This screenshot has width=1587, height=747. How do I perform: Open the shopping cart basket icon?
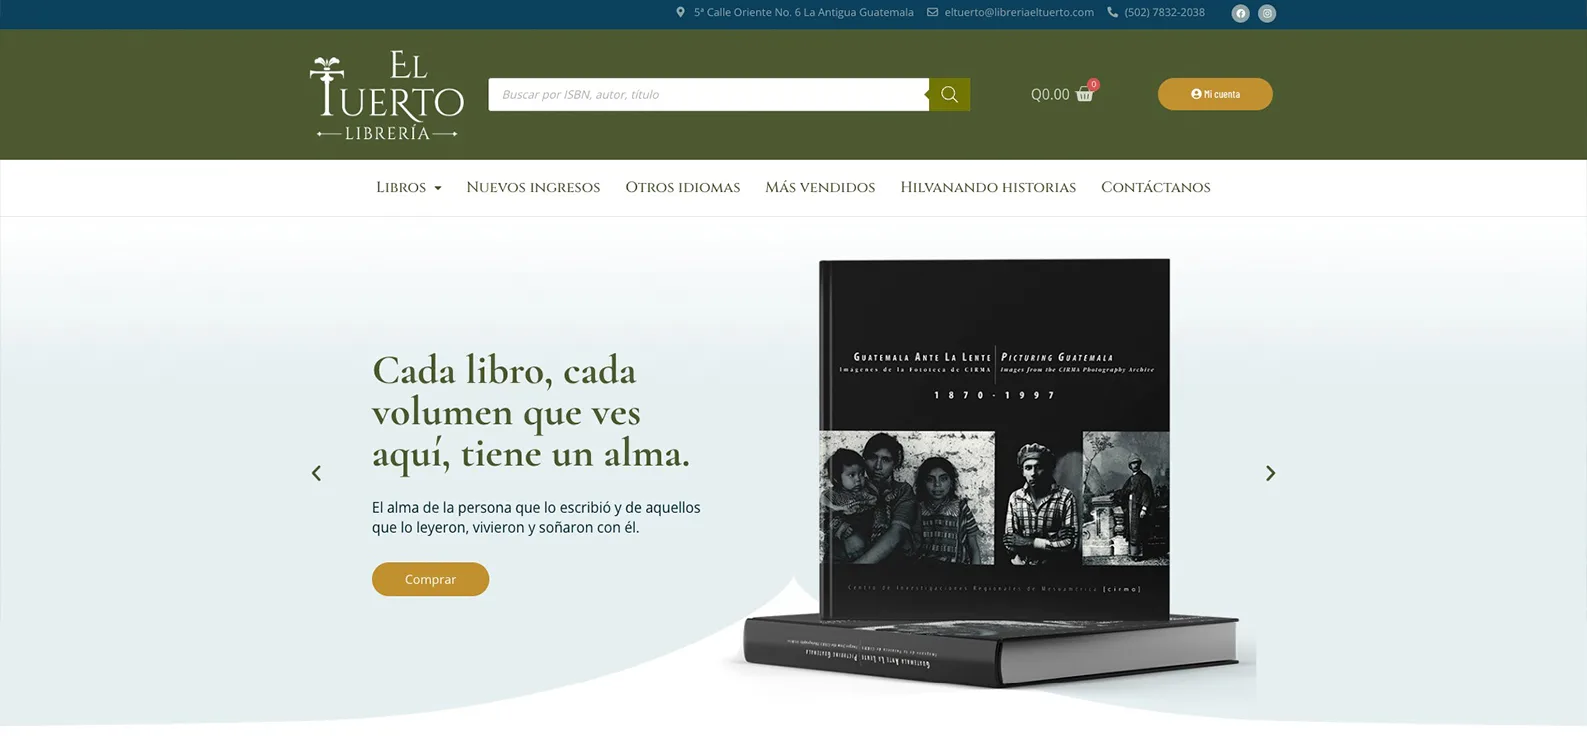(x=1084, y=94)
